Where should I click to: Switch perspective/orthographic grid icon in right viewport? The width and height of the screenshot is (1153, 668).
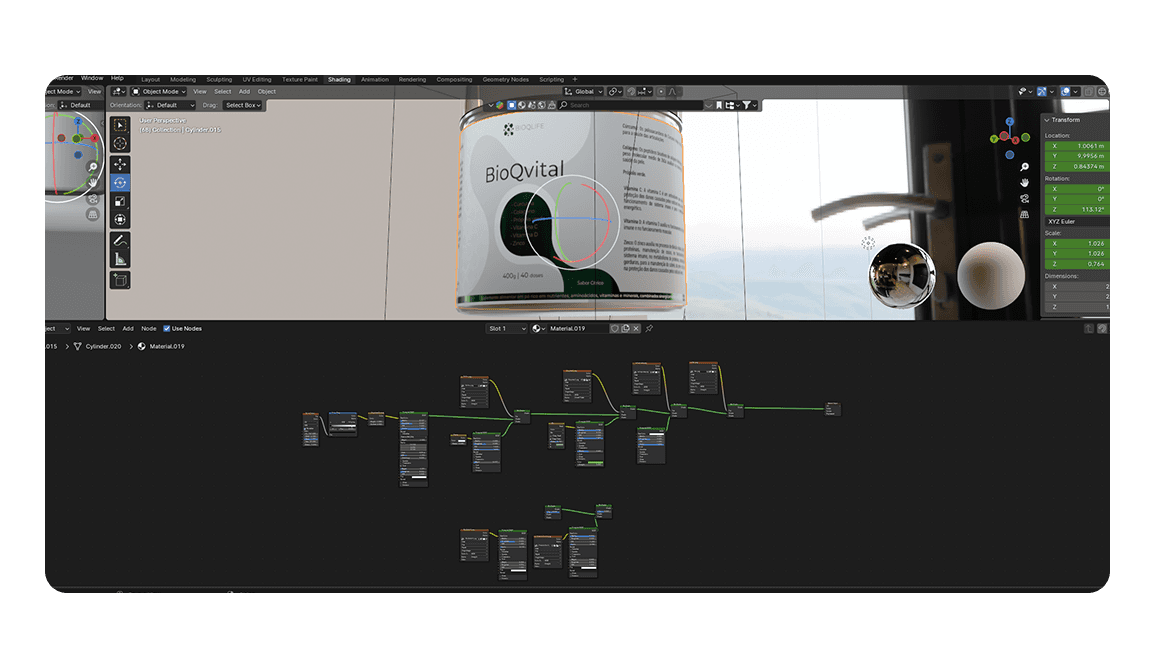[x=1025, y=214]
